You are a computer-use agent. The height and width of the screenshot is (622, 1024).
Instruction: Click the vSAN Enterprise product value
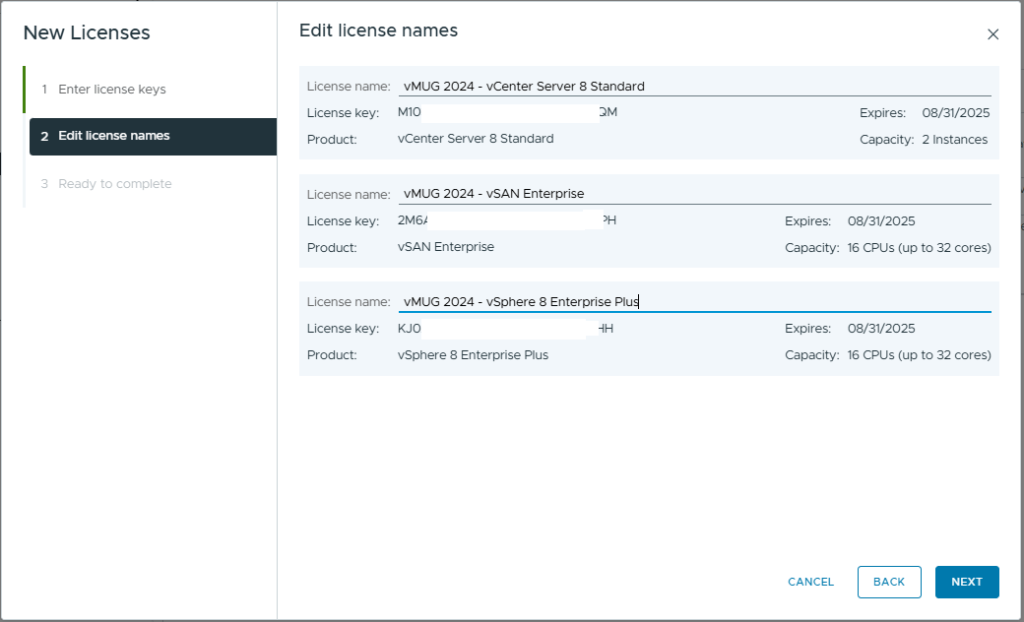point(445,247)
